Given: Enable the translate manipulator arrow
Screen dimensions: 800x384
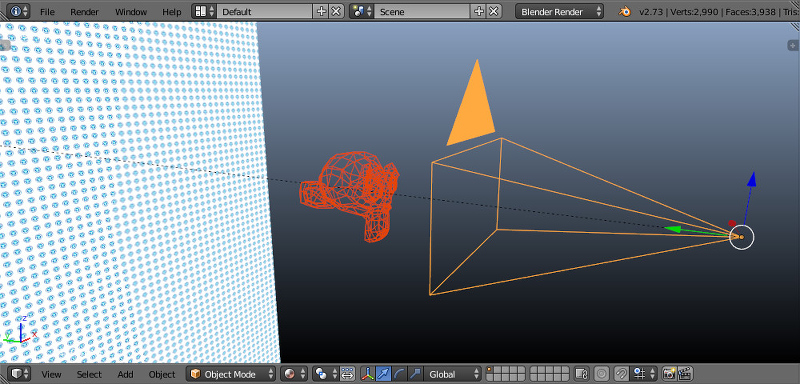Looking at the screenshot, I should [383, 374].
